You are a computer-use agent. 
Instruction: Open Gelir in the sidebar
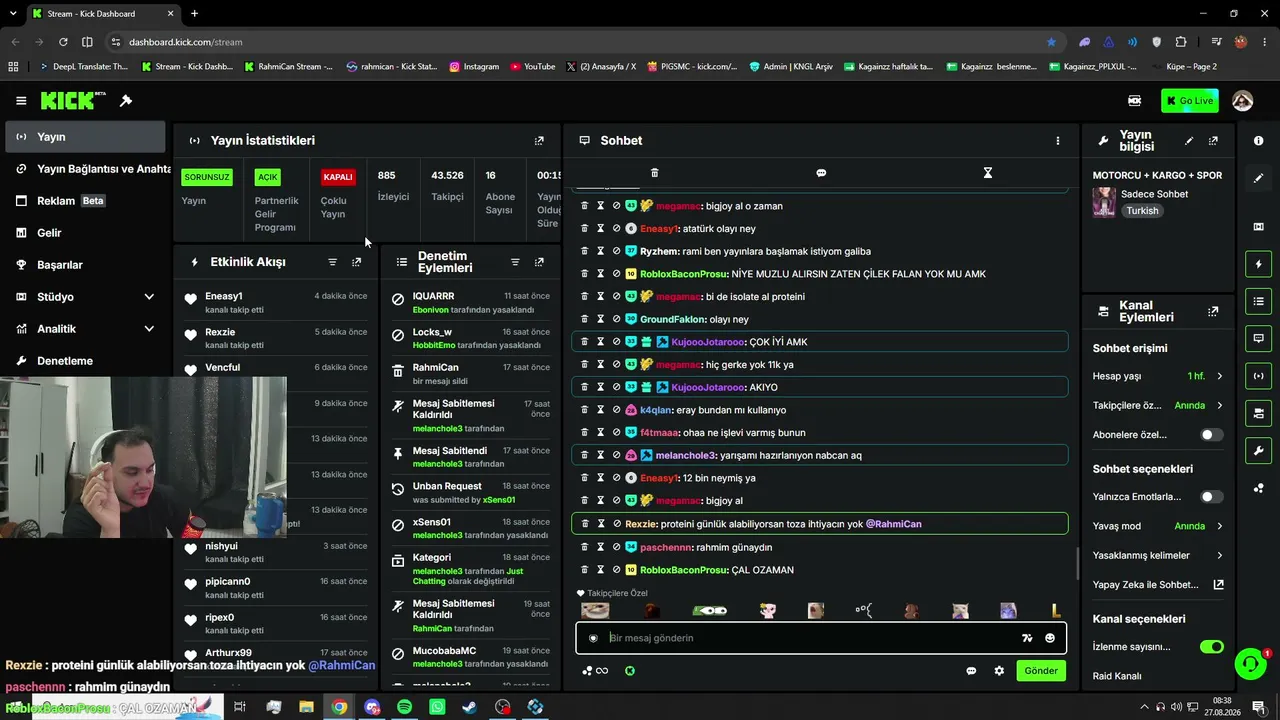click(85, 233)
